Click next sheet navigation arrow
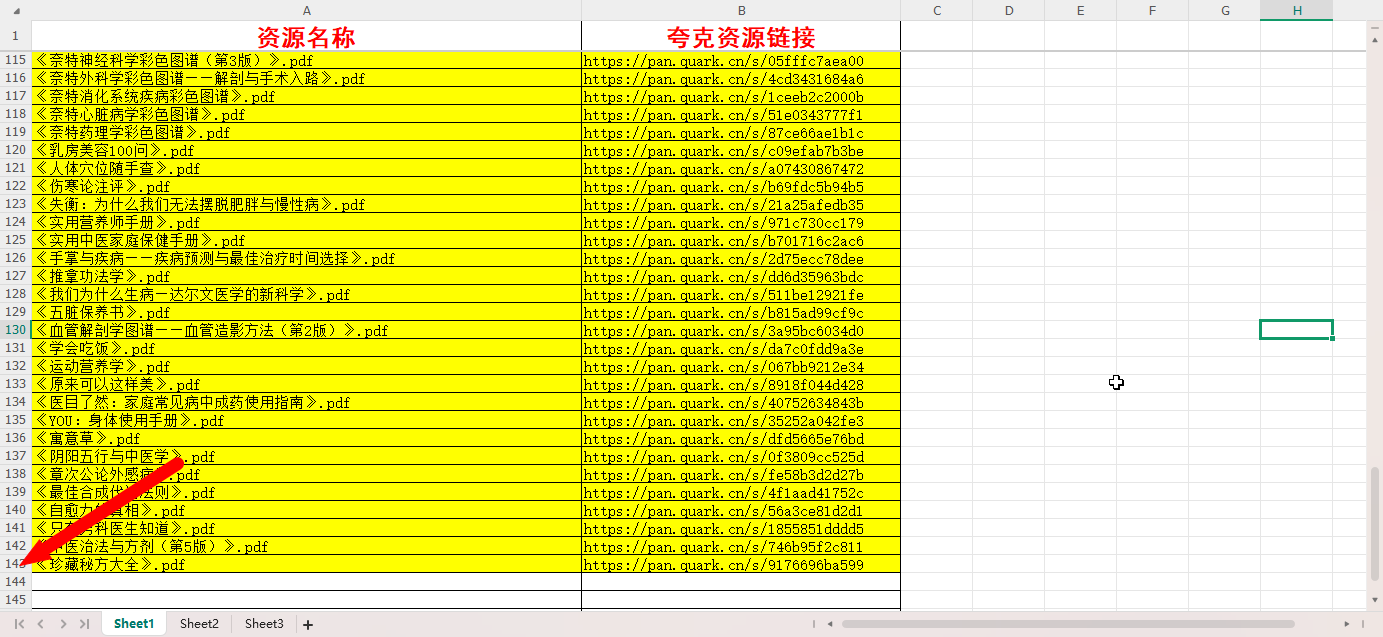 tap(63, 624)
